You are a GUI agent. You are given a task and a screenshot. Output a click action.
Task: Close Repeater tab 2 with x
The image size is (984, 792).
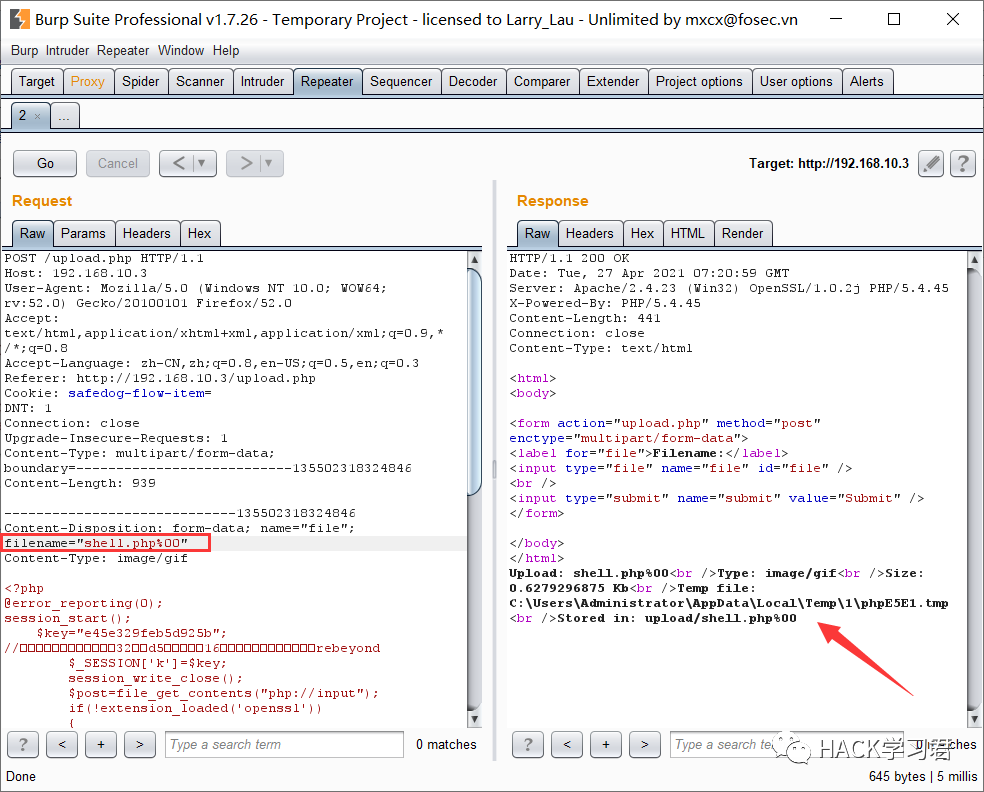point(38,116)
